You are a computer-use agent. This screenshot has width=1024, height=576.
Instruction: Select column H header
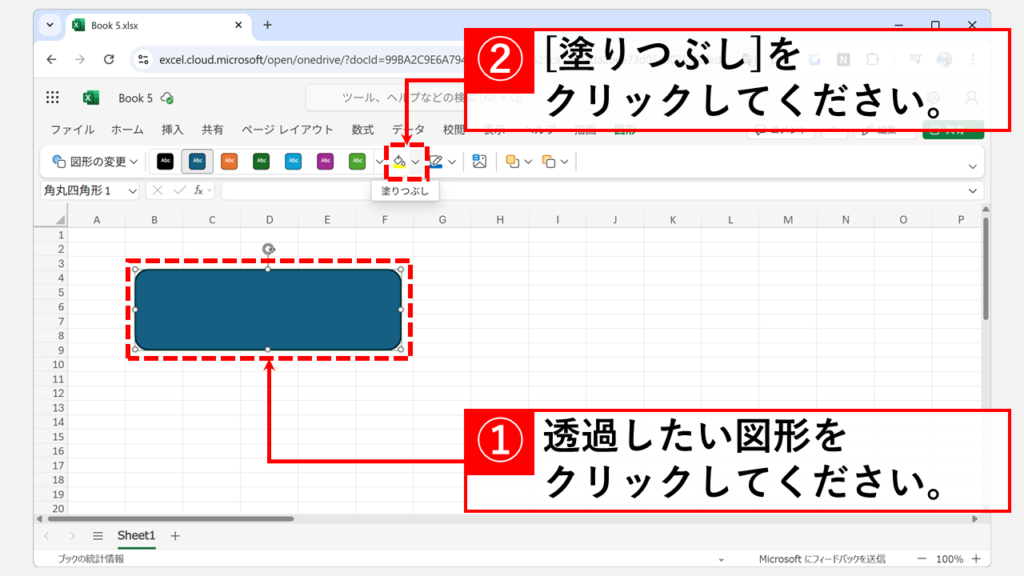(500, 220)
